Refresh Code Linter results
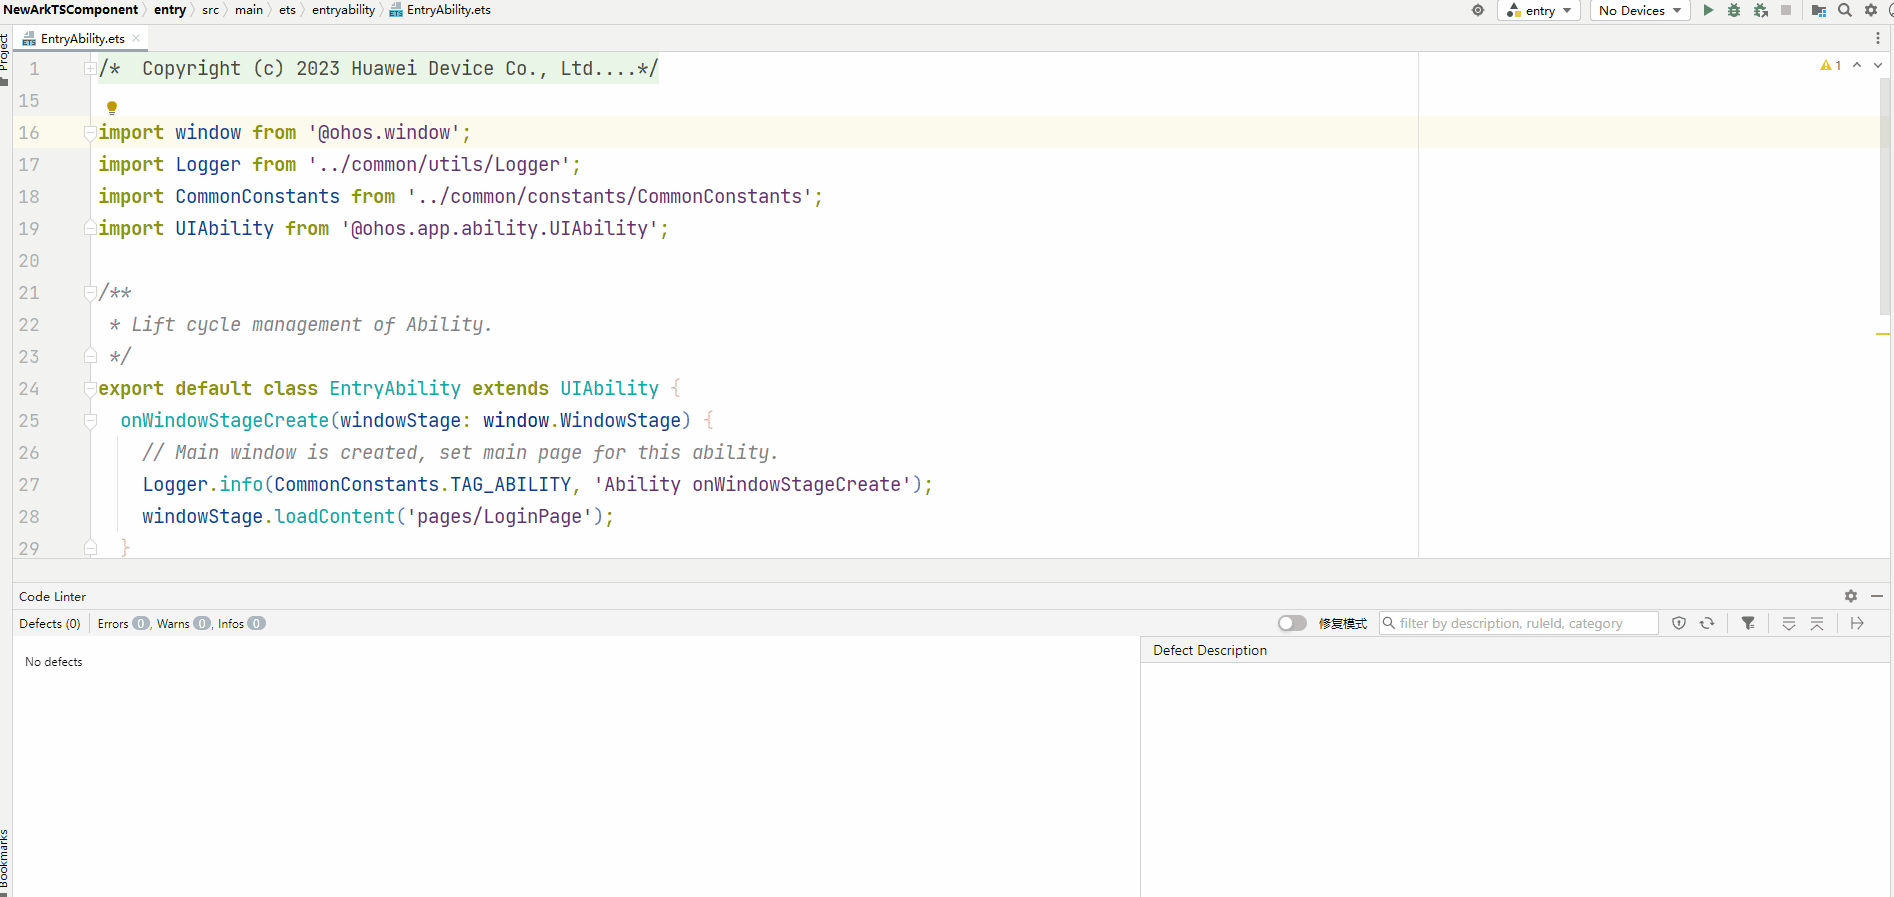This screenshot has width=1894, height=897. point(1707,623)
